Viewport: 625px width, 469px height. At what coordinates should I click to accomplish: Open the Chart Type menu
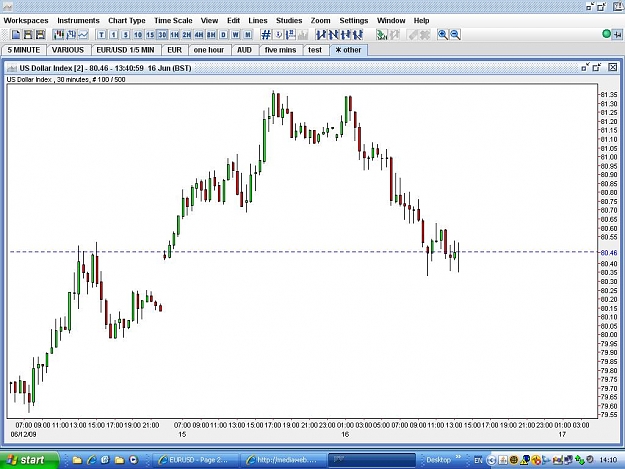[x=127, y=20]
